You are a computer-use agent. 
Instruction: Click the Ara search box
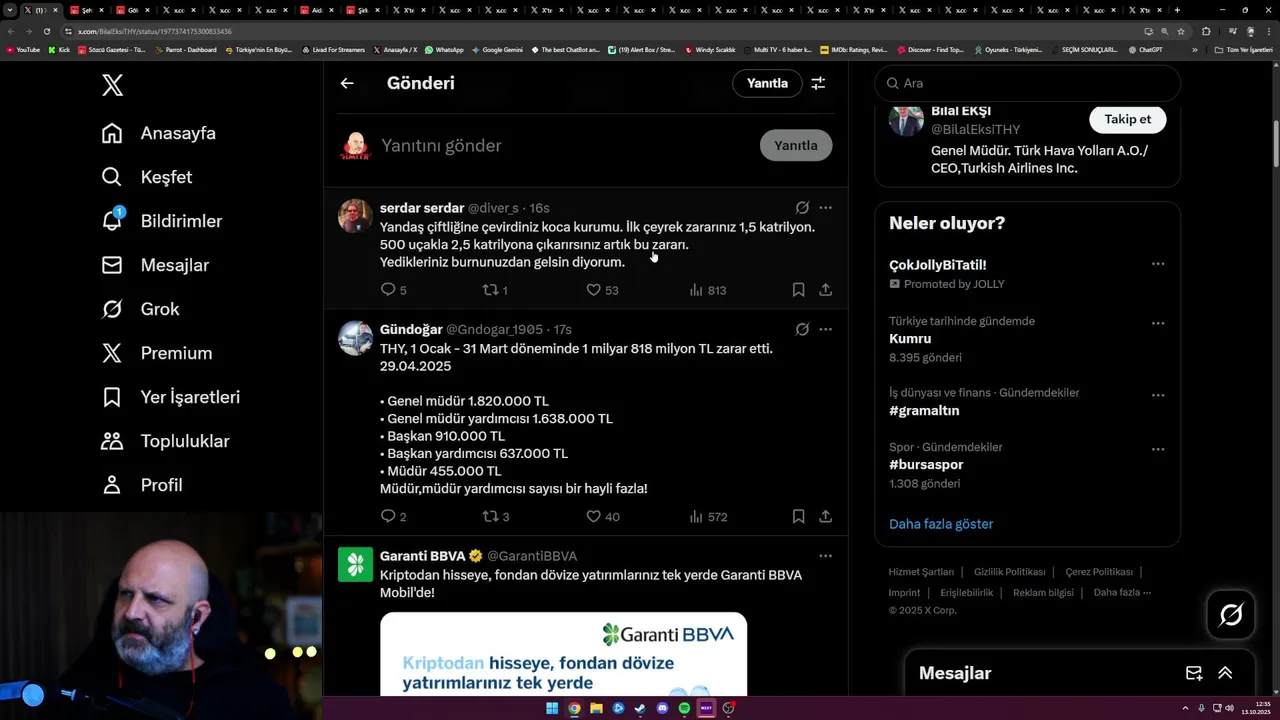coord(1027,83)
